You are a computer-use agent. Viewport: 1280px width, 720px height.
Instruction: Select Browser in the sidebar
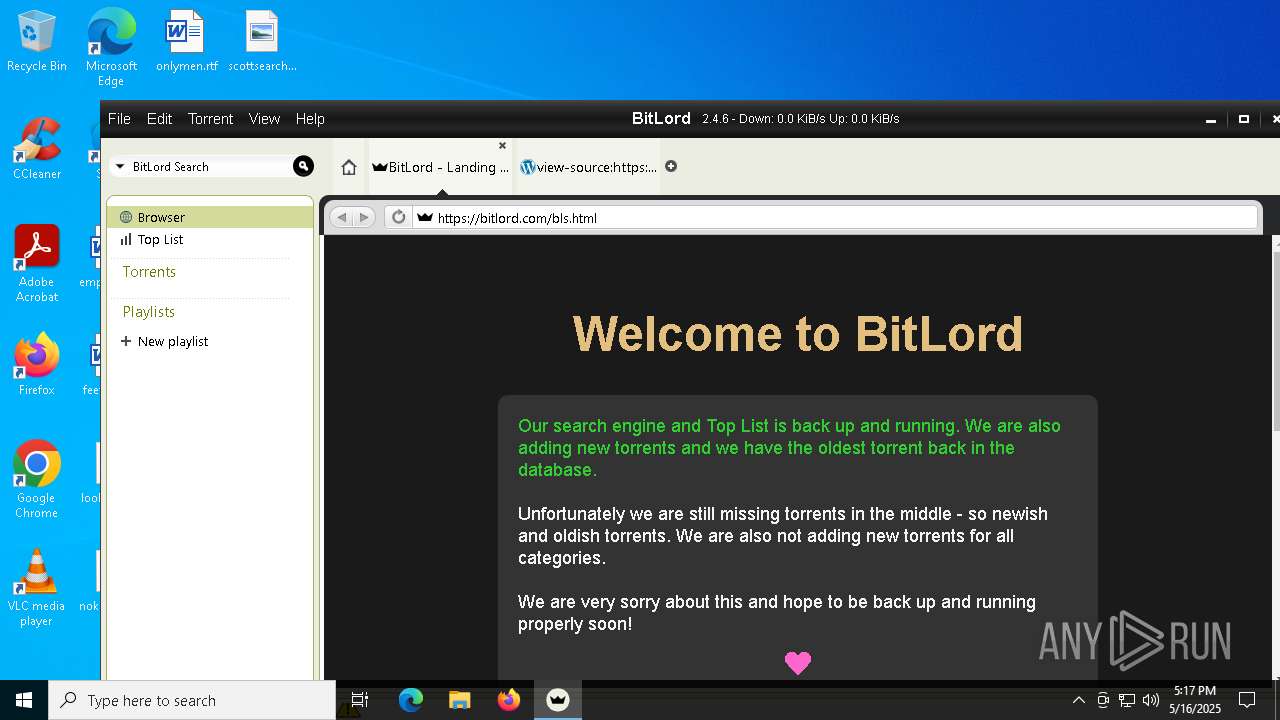(x=210, y=217)
